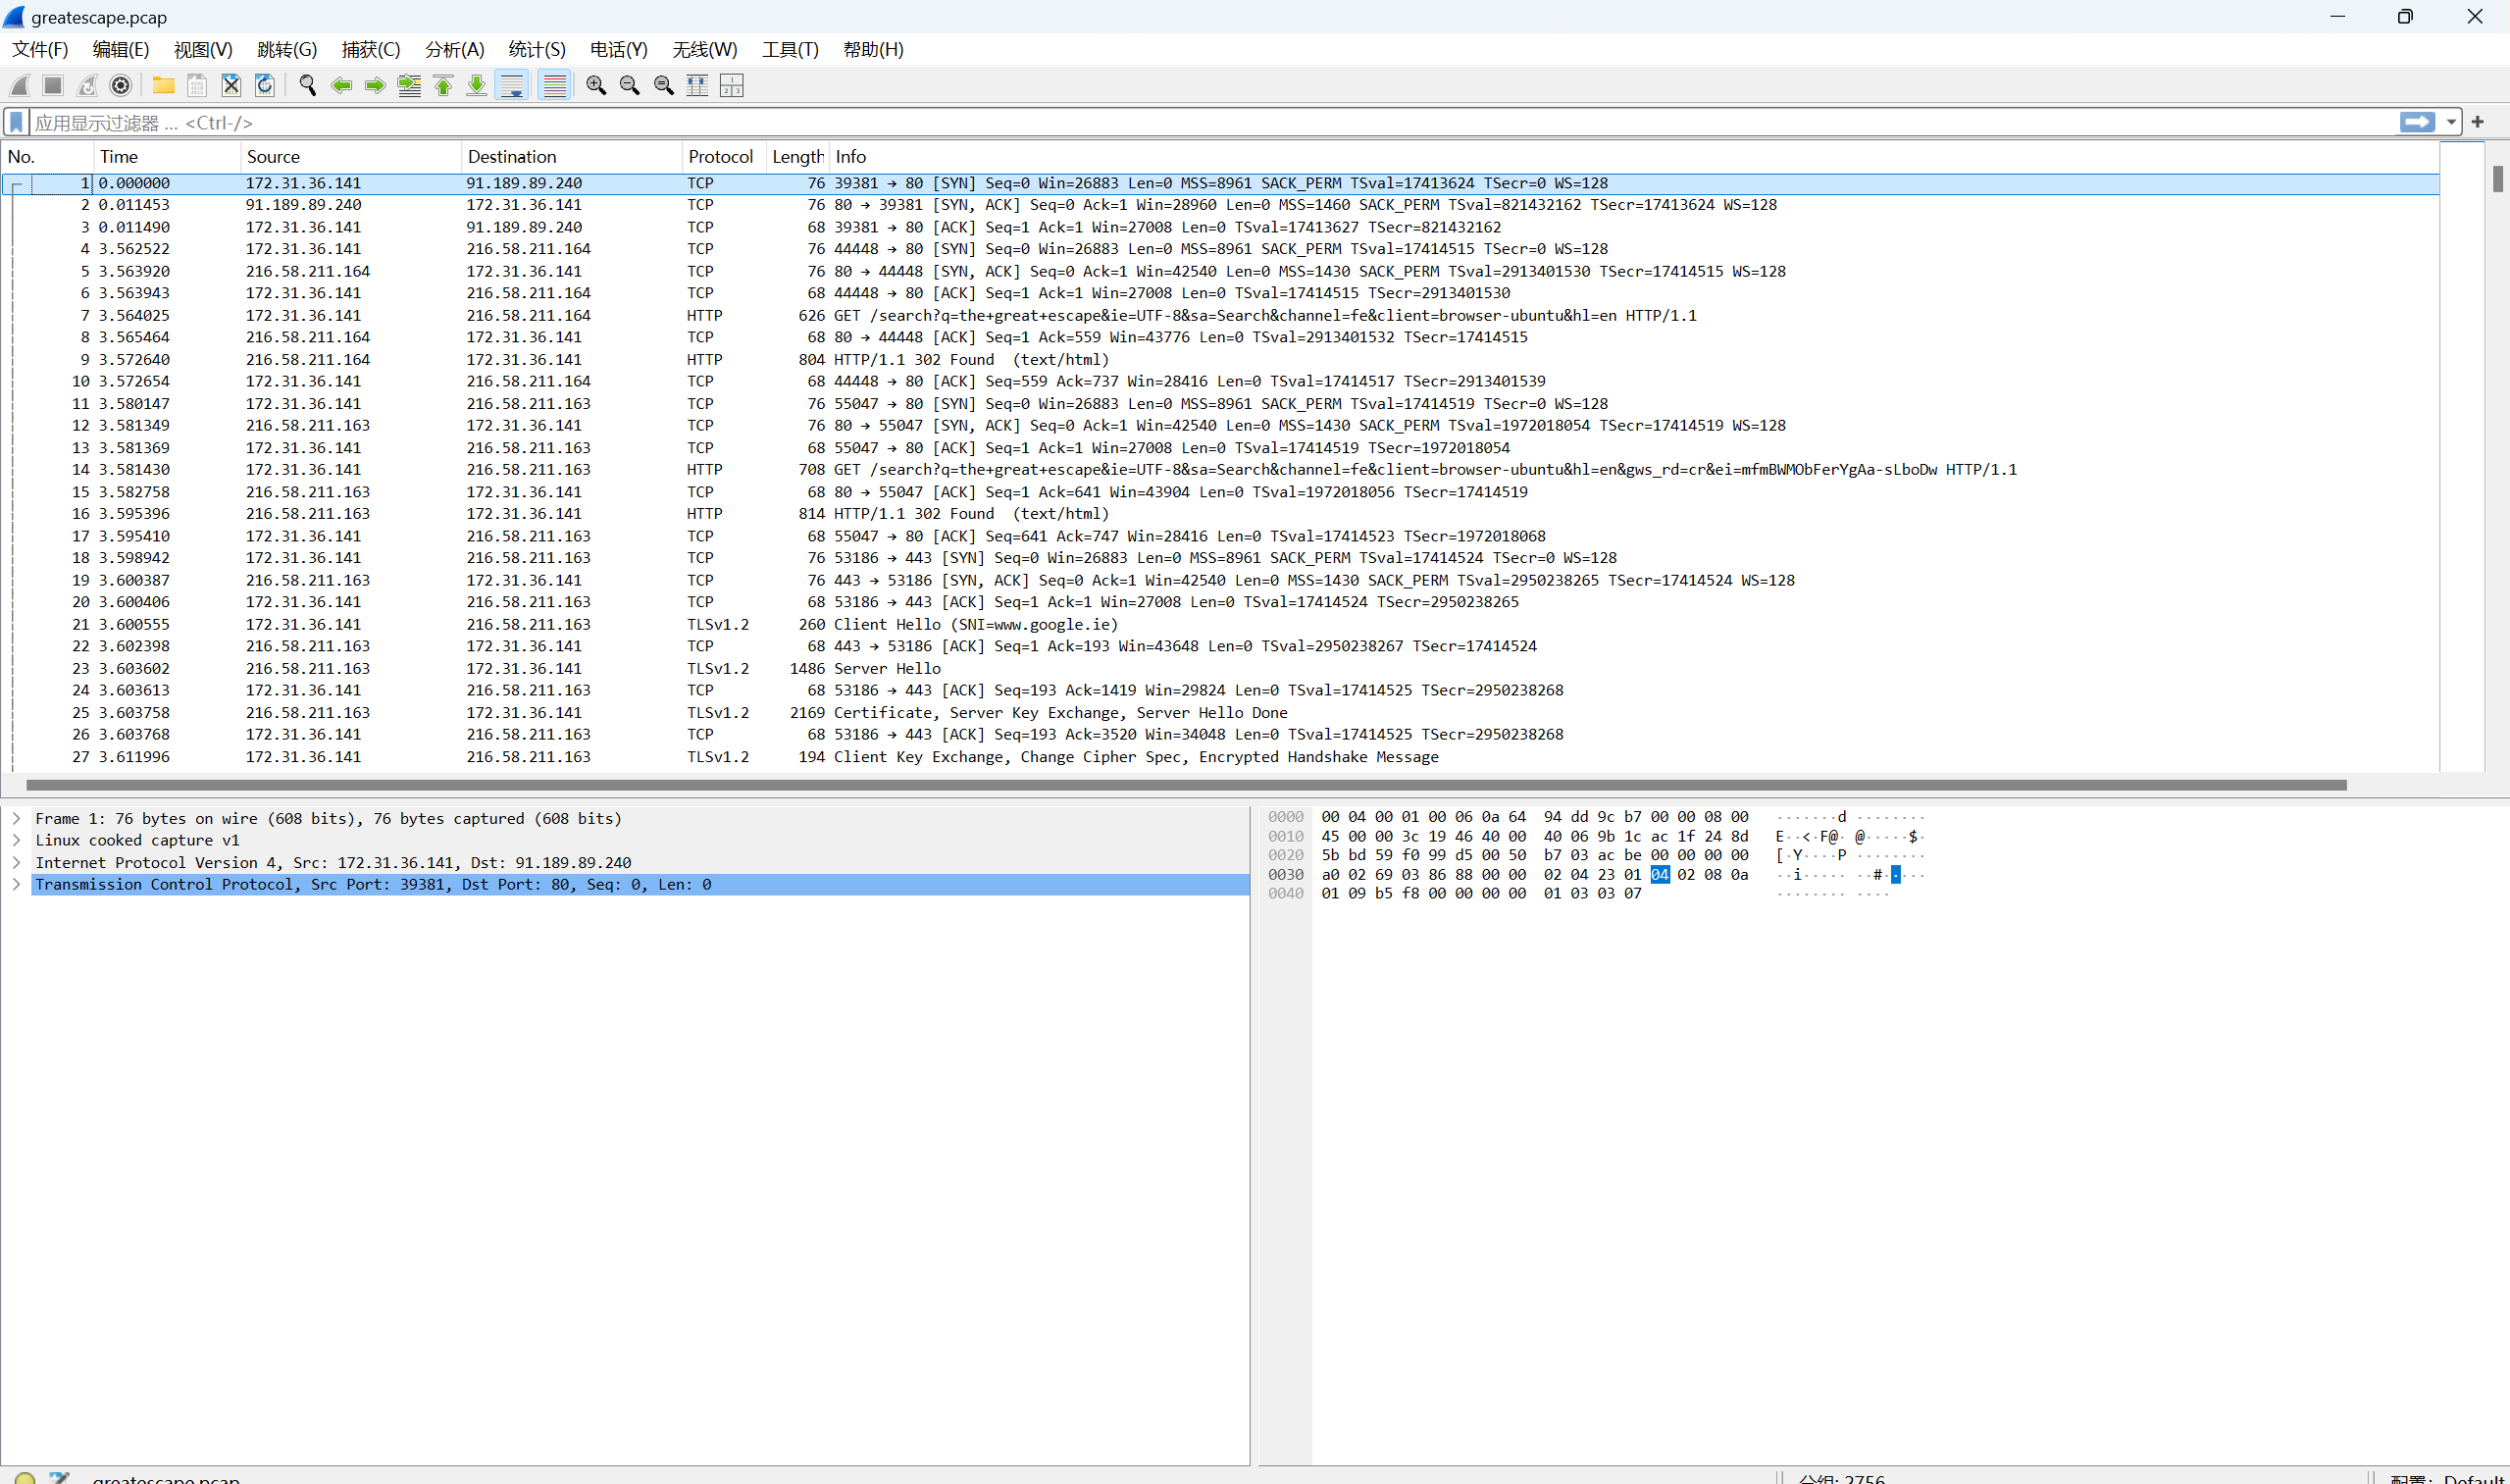
Task: Select packet 25 Certificate, Server Key Exchange row
Action: pos(1220,712)
